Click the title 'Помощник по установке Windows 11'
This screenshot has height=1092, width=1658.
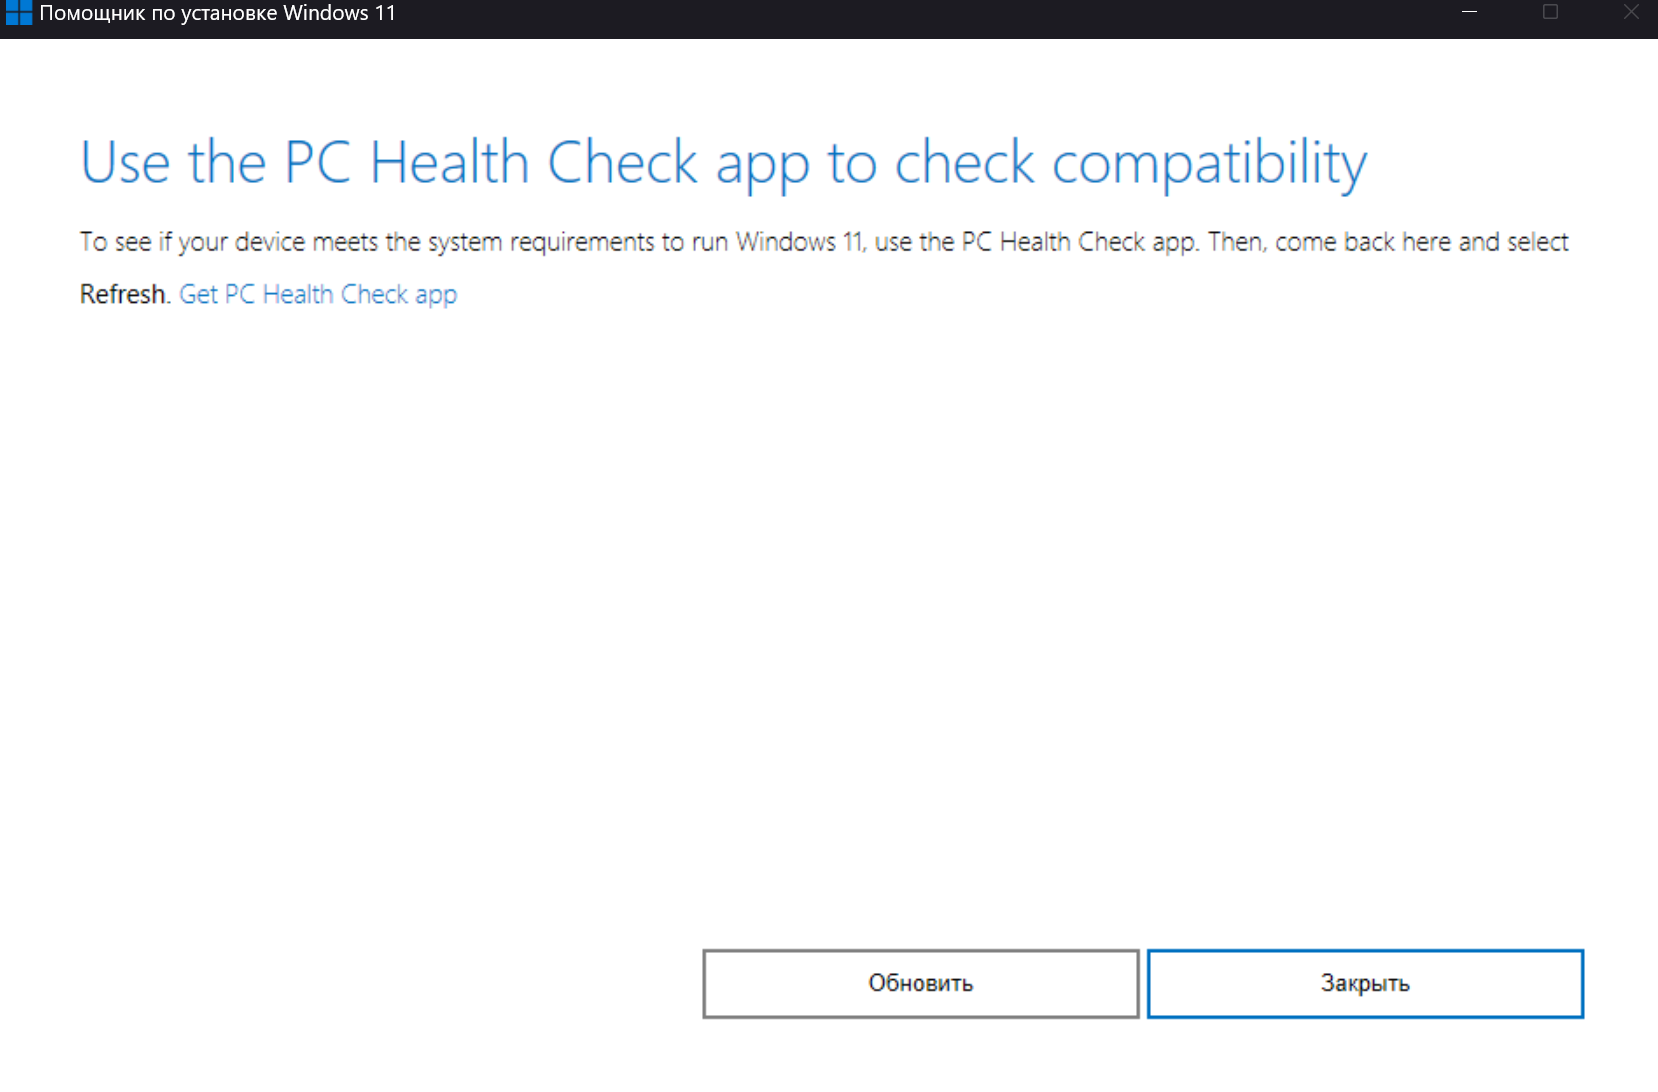coord(218,13)
